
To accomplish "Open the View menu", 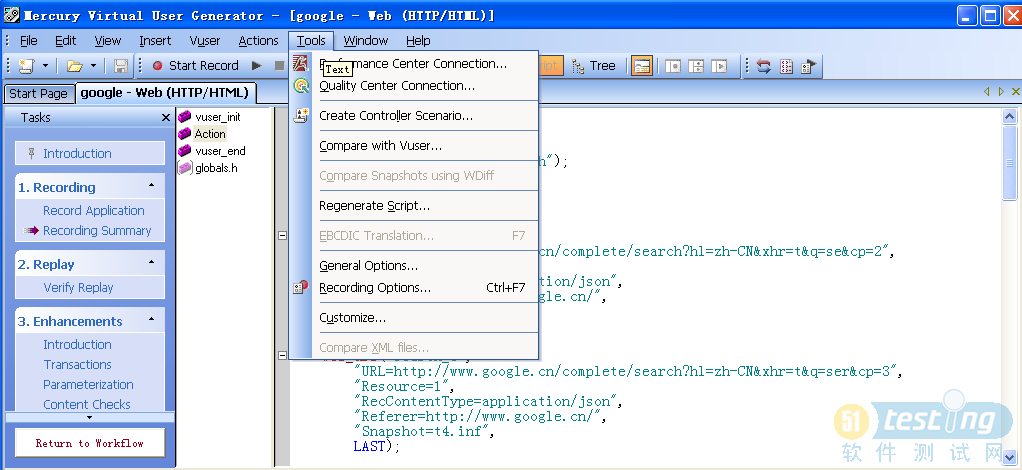I will click(x=108, y=40).
